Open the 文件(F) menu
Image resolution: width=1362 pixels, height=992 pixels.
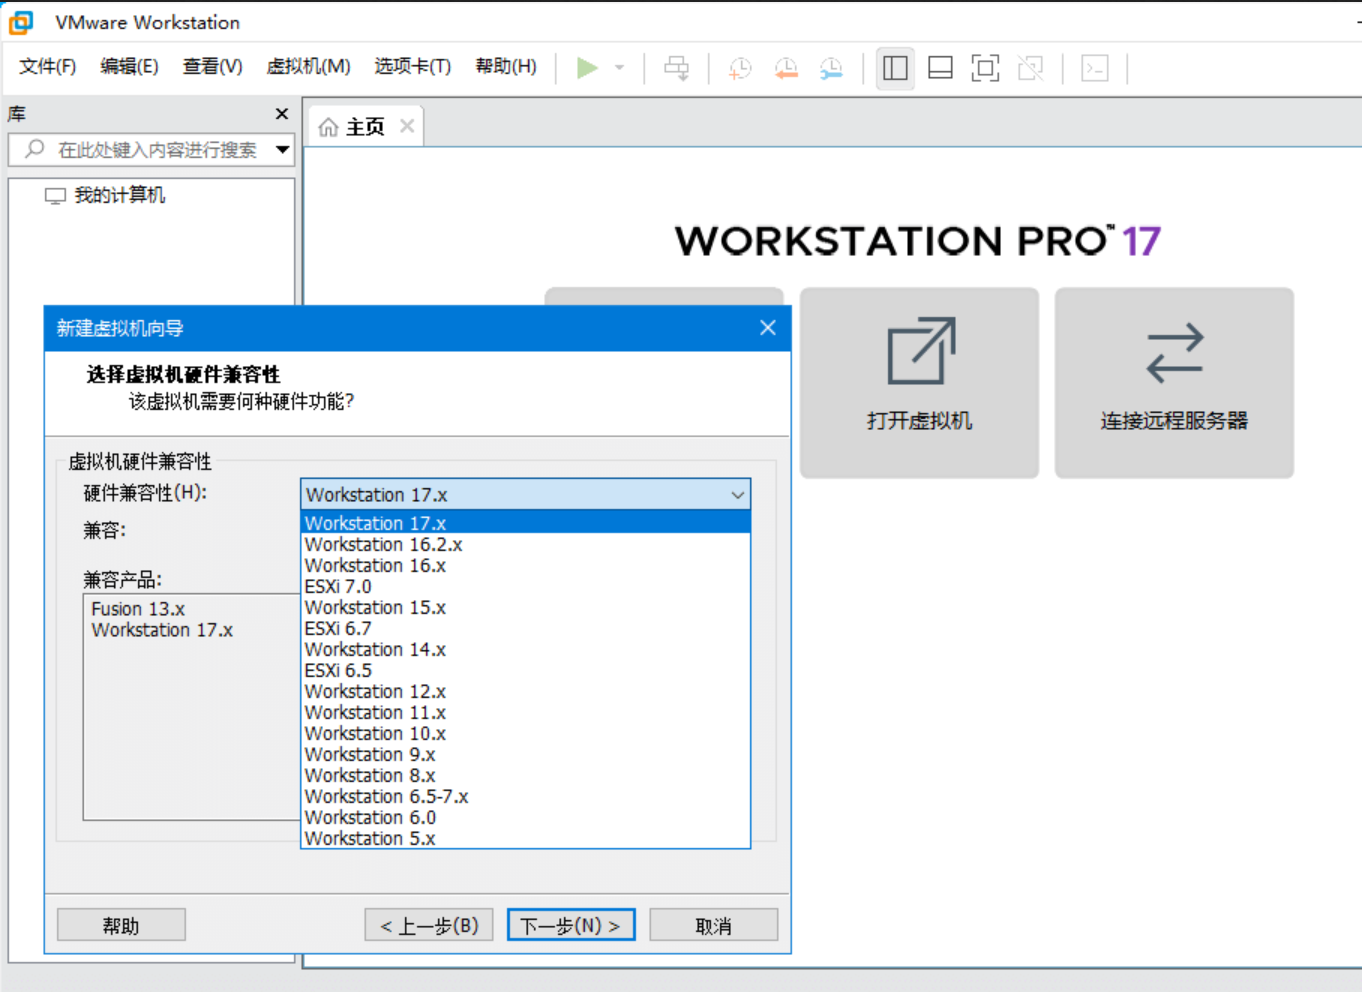pos(47,66)
